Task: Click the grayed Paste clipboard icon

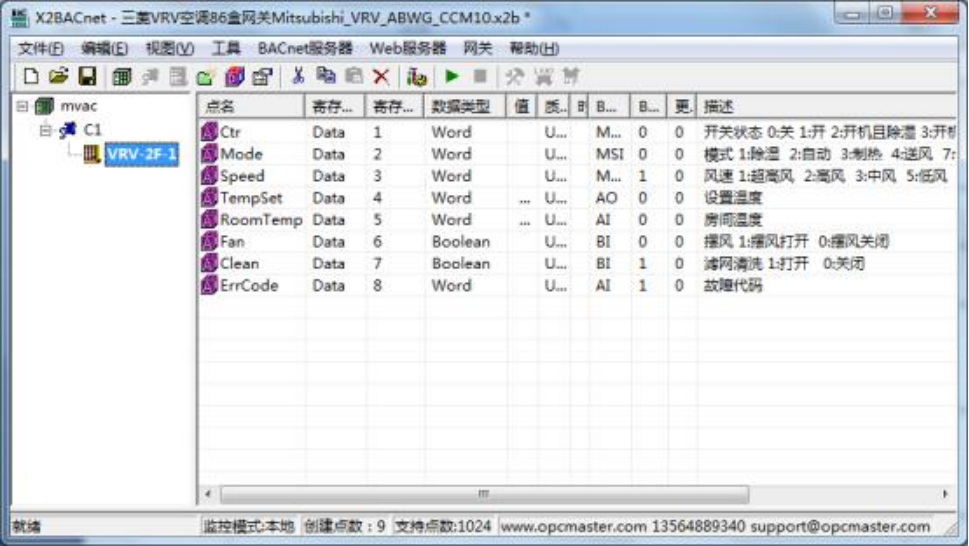Action: (353, 76)
